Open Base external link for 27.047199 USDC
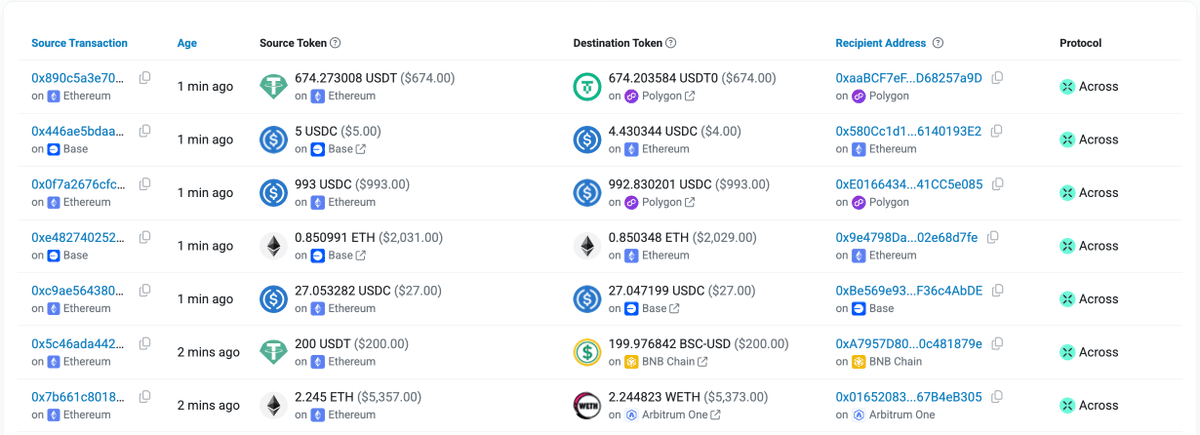Image resolution: width=1200 pixels, height=435 pixels. 675,308
